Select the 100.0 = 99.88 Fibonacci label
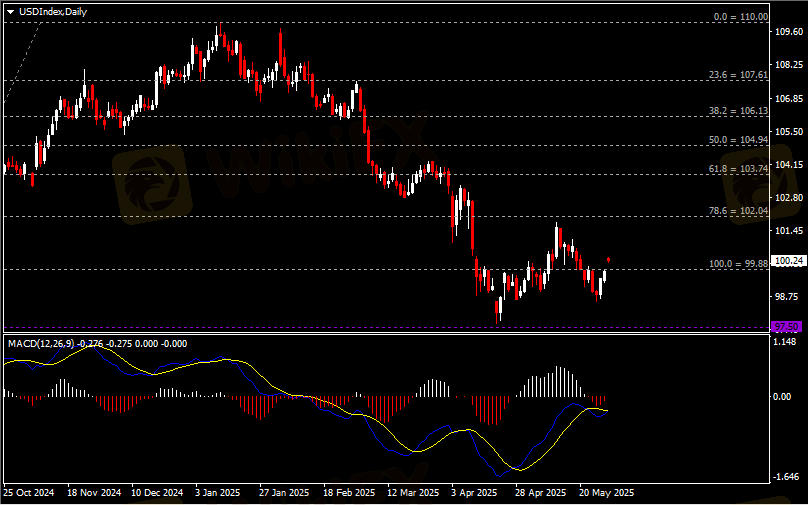This screenshot has height=505, width=808. (738, 263)
